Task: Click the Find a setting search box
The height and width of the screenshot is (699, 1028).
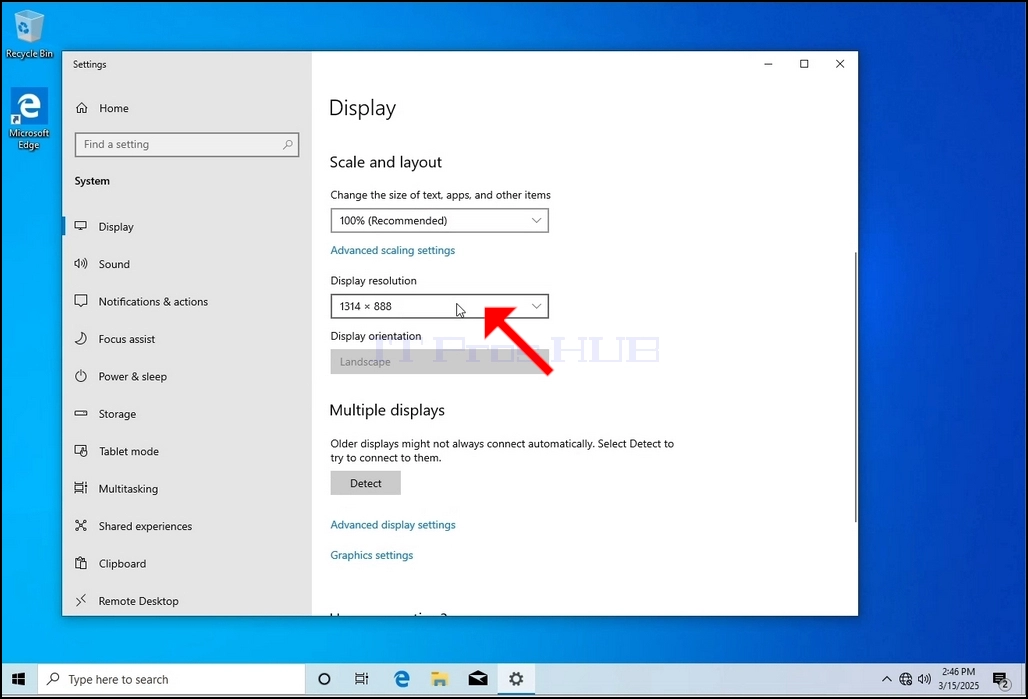Action: (x=187, y=144)
